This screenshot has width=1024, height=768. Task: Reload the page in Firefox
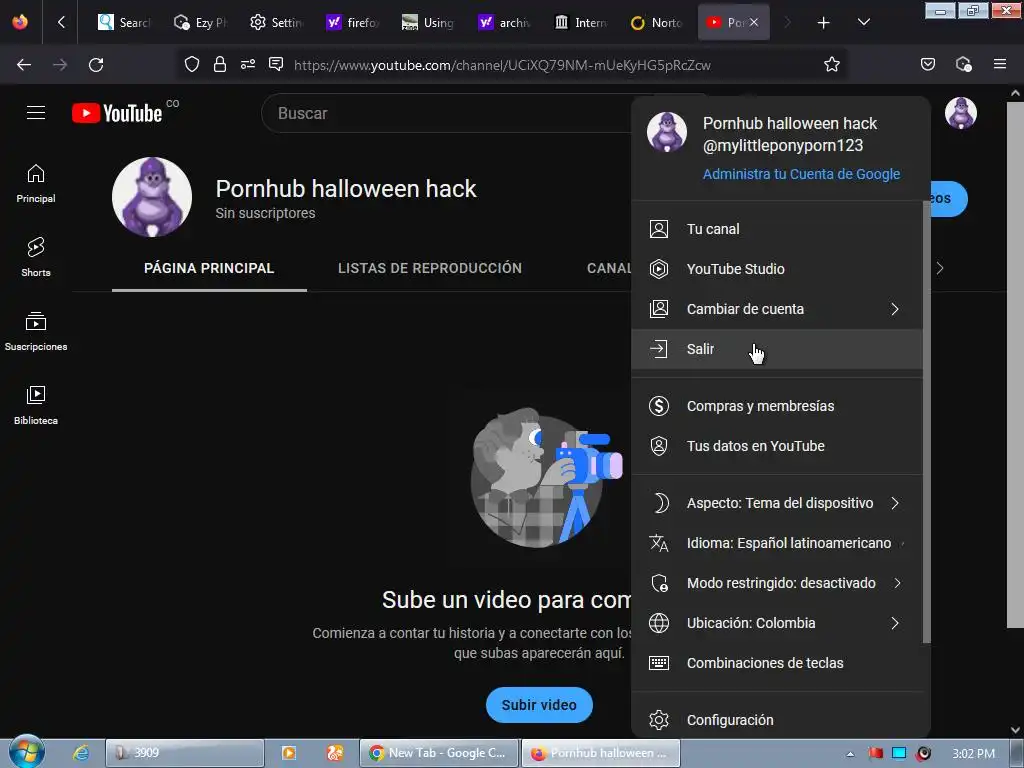click(x=96, y=65)
